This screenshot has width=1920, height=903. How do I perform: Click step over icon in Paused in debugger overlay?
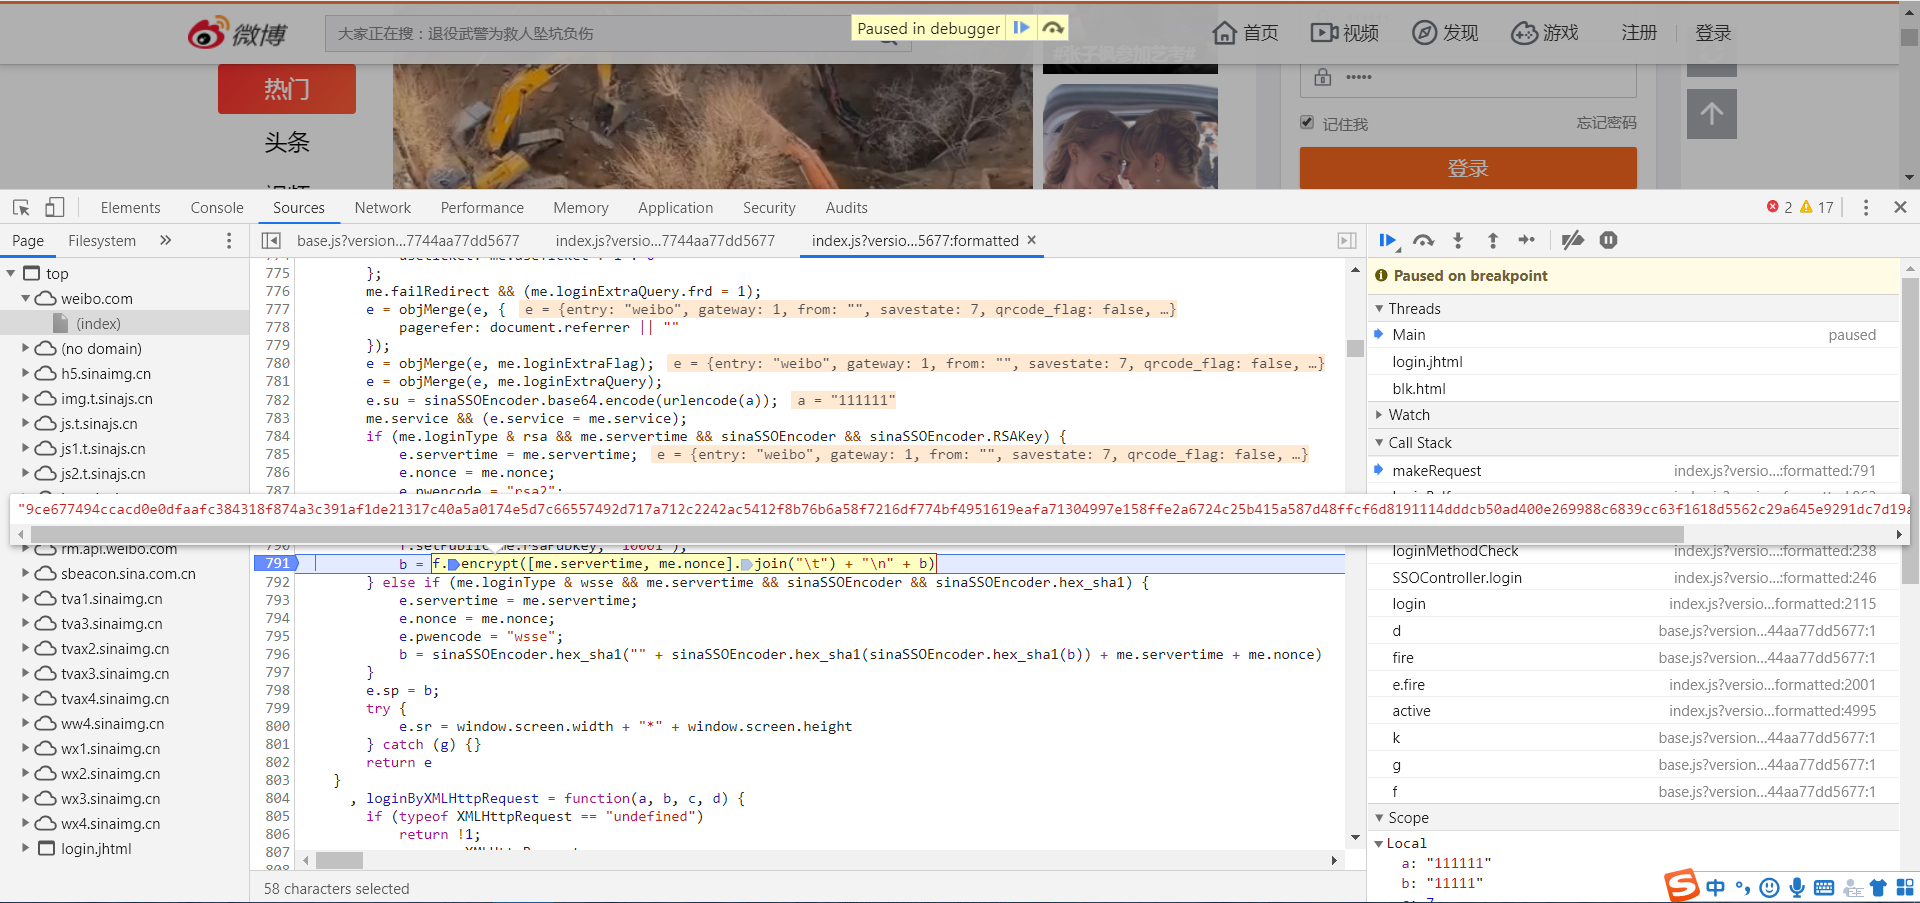click(x=1053, y=28)
